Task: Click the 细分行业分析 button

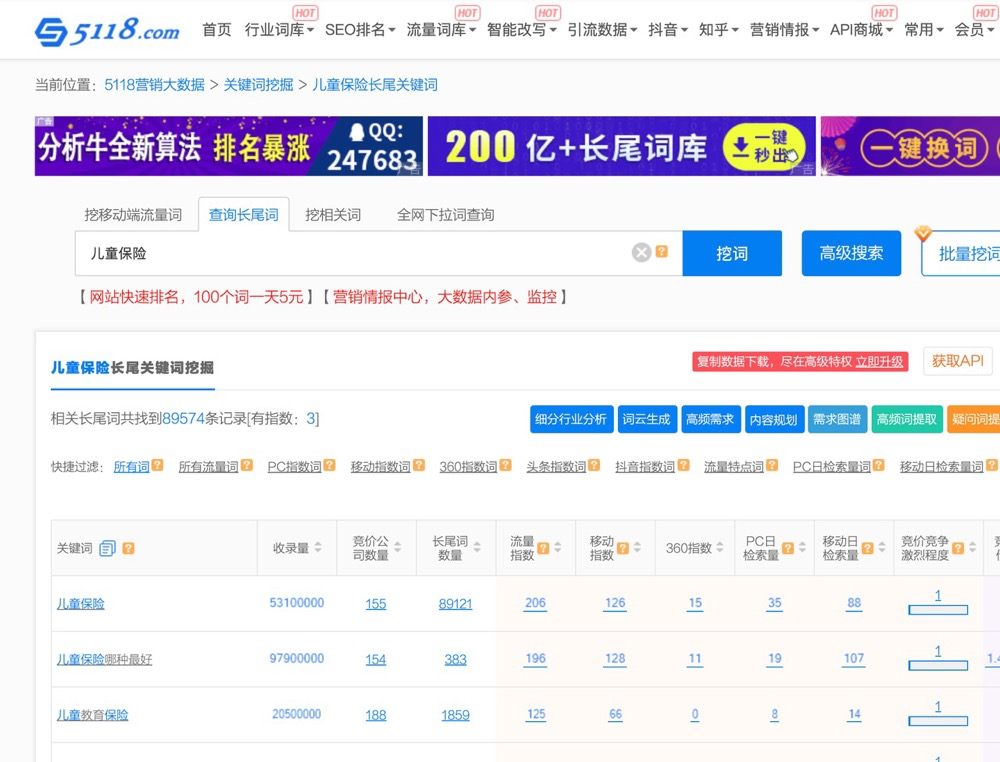Action: pos(571,419)
